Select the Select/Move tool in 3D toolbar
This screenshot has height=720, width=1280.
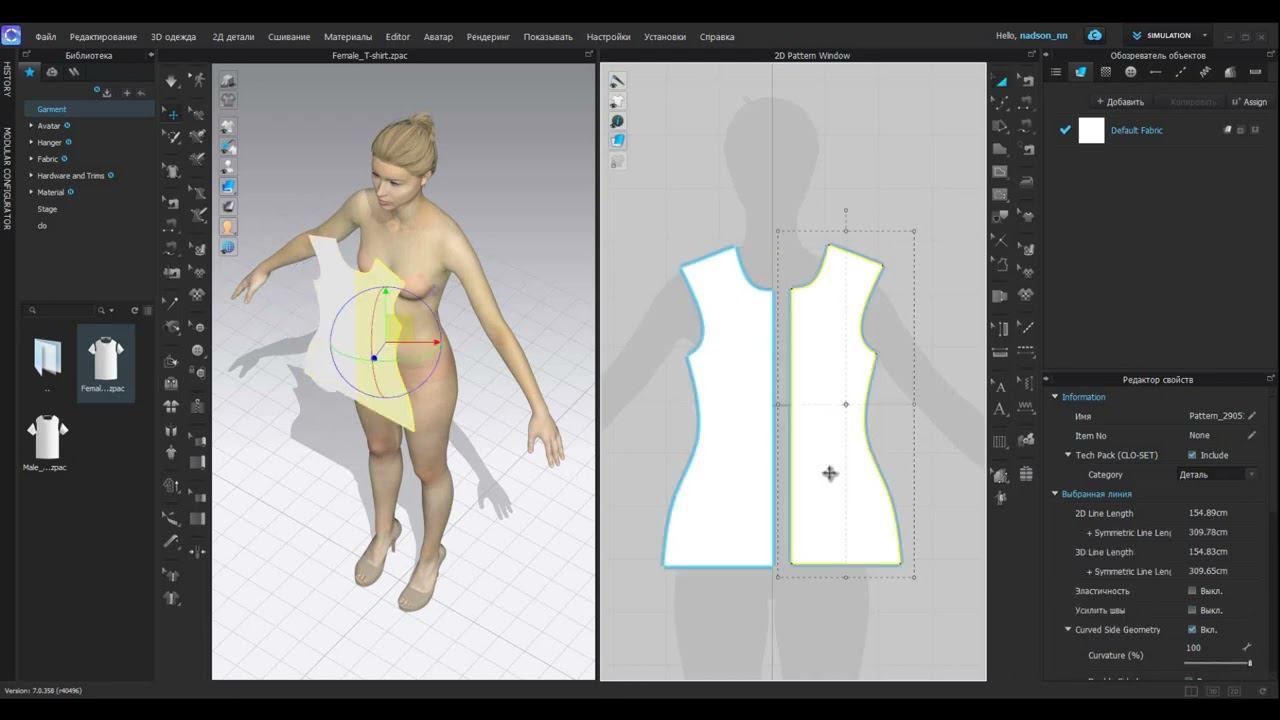172,114
